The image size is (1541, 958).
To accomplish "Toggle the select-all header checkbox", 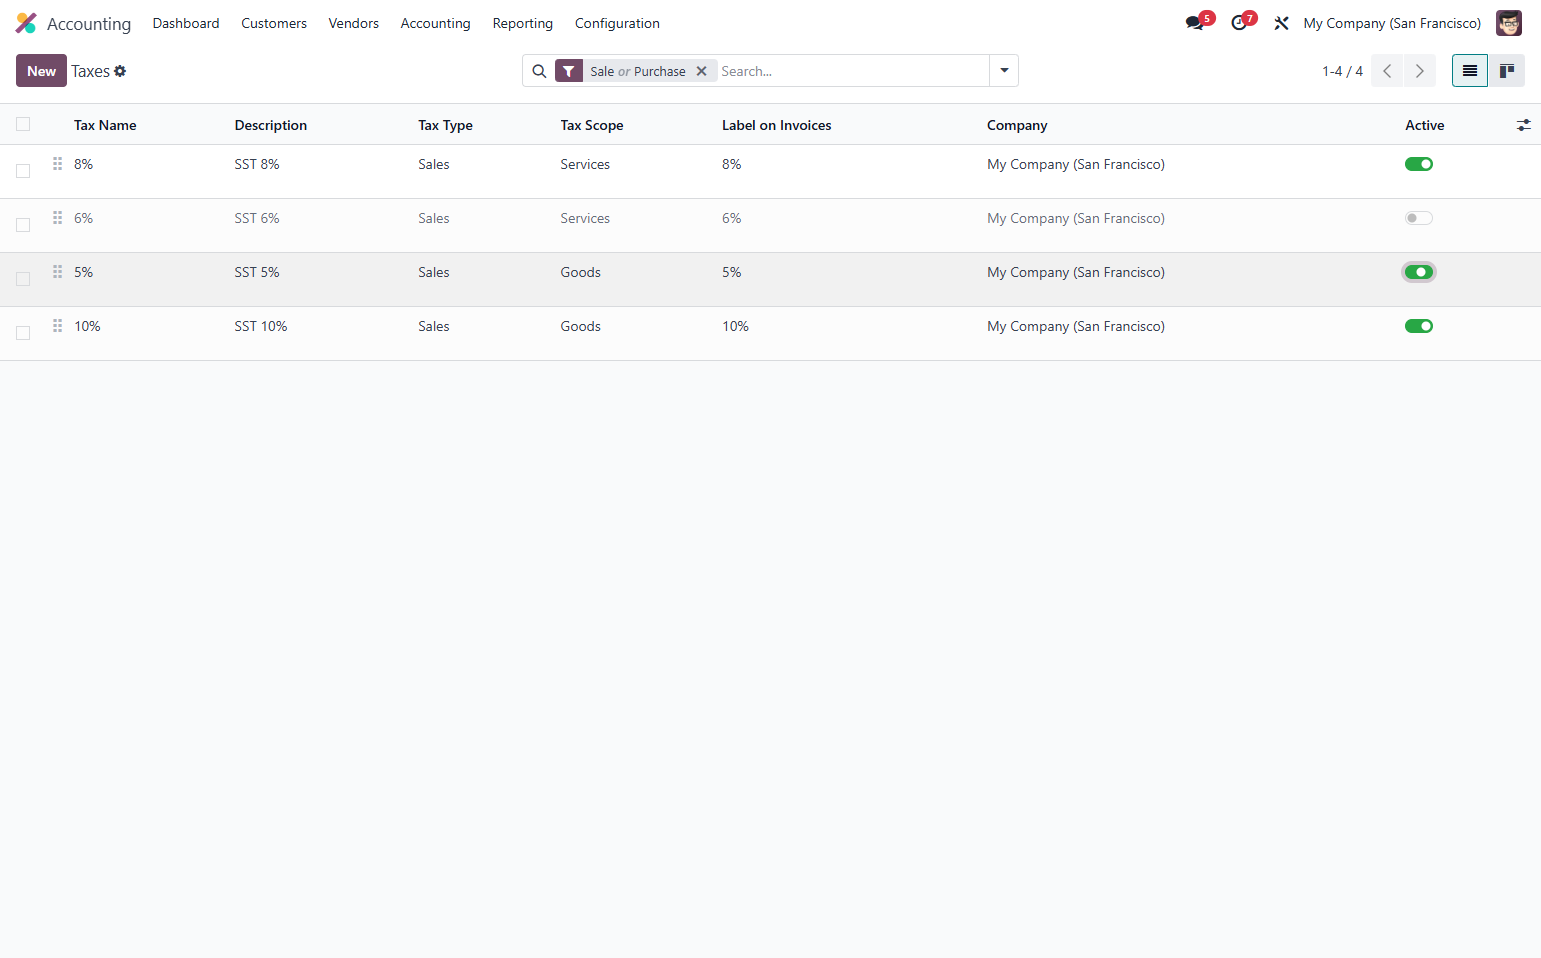I will [x=23, y=124].
